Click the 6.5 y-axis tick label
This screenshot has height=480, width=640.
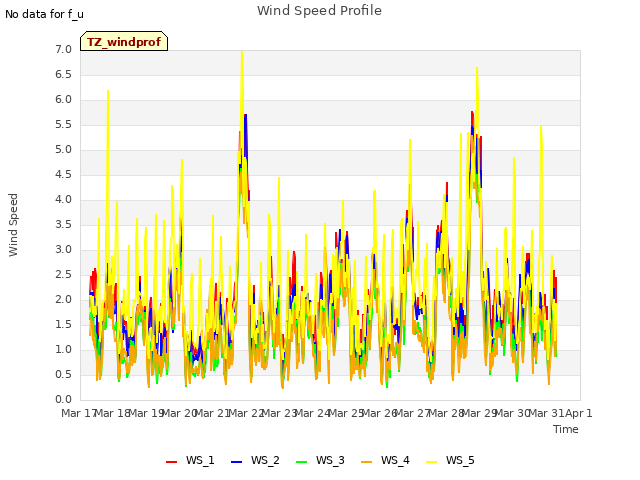tap(63, 75)
